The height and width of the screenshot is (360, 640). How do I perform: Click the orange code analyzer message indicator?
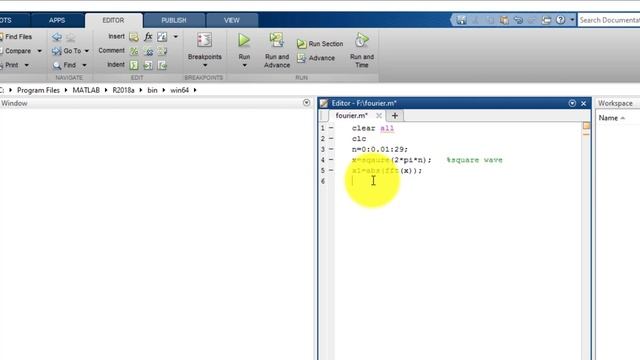587,126
